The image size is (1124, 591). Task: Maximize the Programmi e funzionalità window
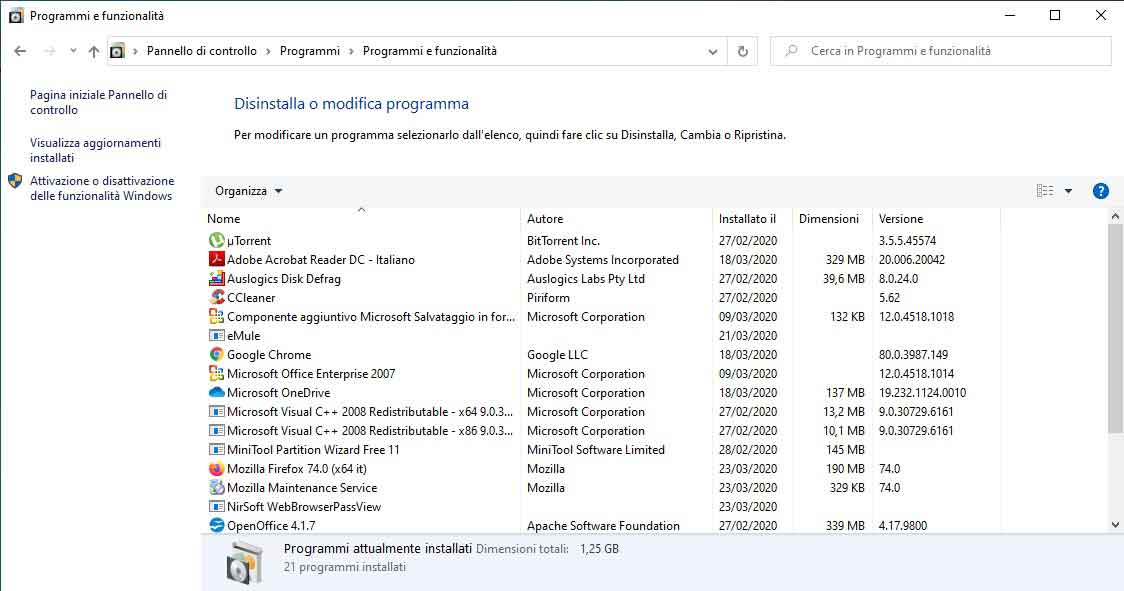click(x=1054, y=15)
